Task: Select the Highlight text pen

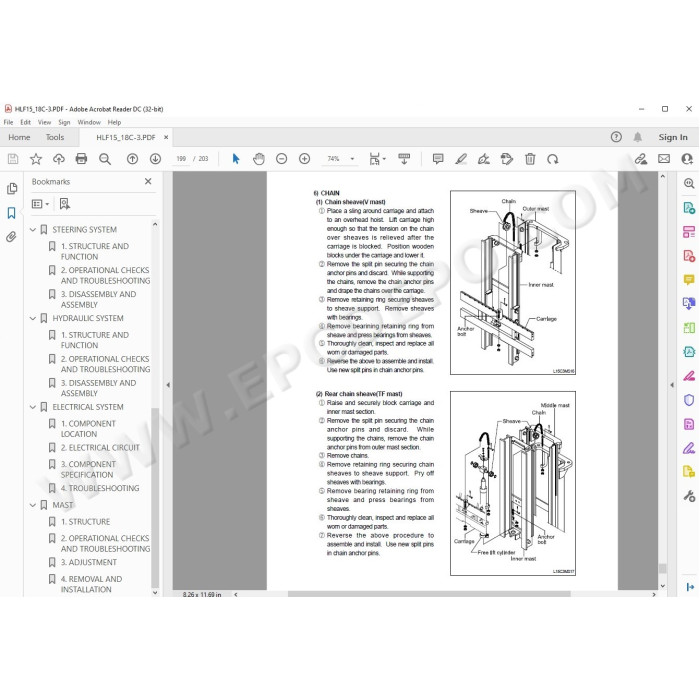Action: [461, 159]
